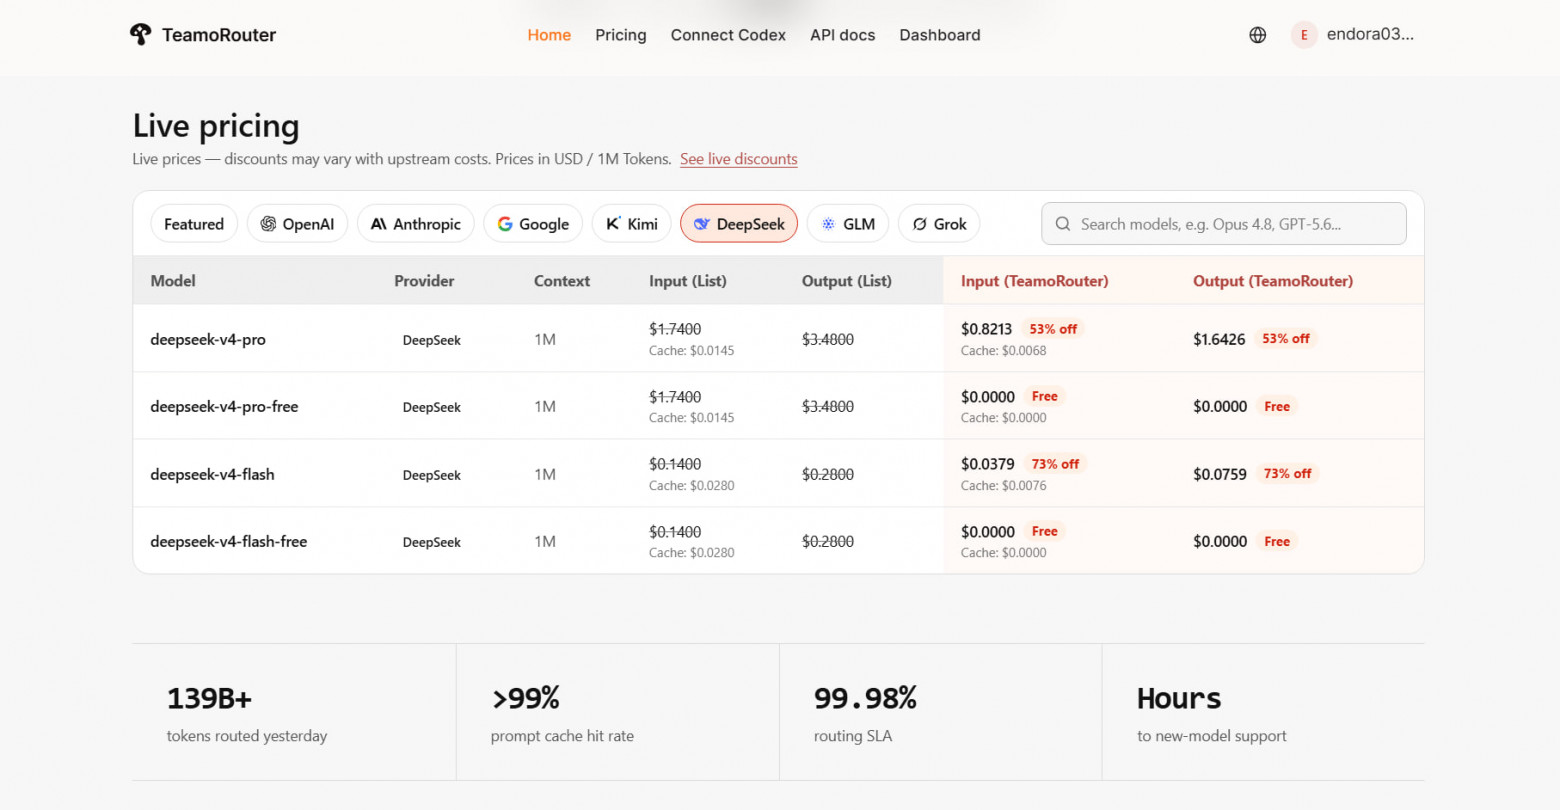The width and height of the screenshot is (1560, 810).
Task: Click Cache: $0.0068 text
Action: click(x=1004, y=351)
